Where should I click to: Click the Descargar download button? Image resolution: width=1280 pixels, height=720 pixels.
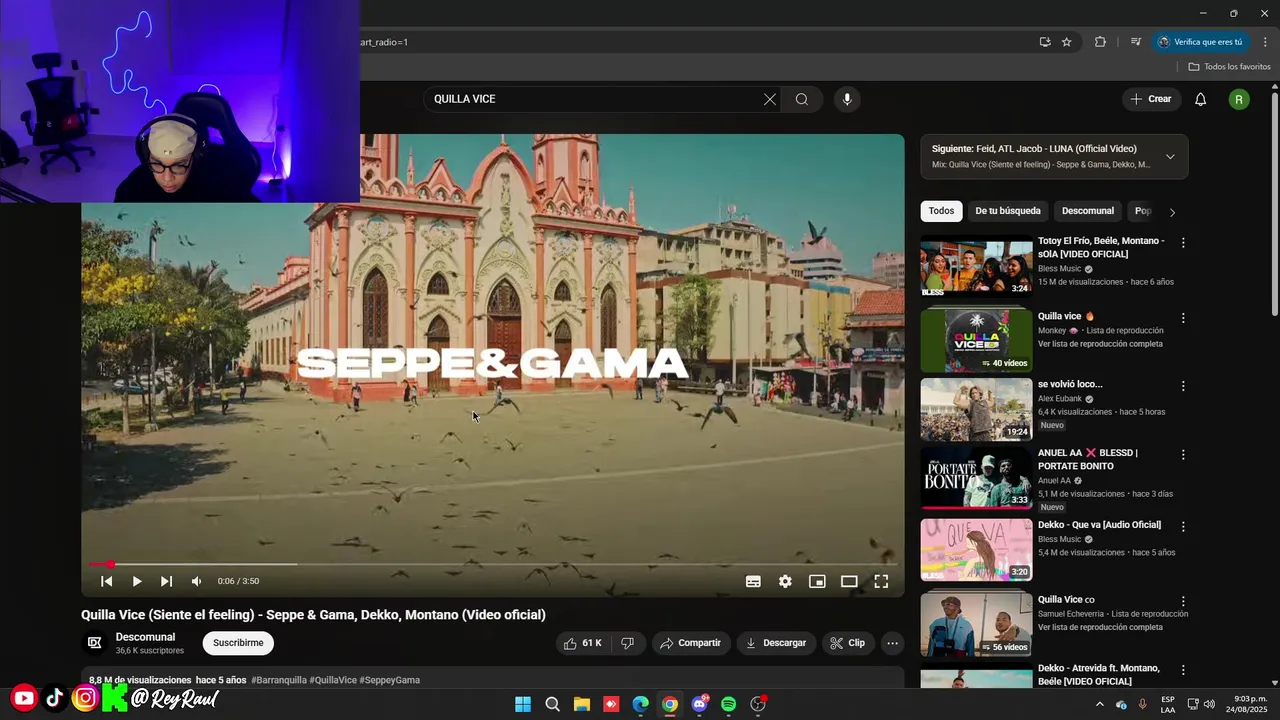point(776,643)
